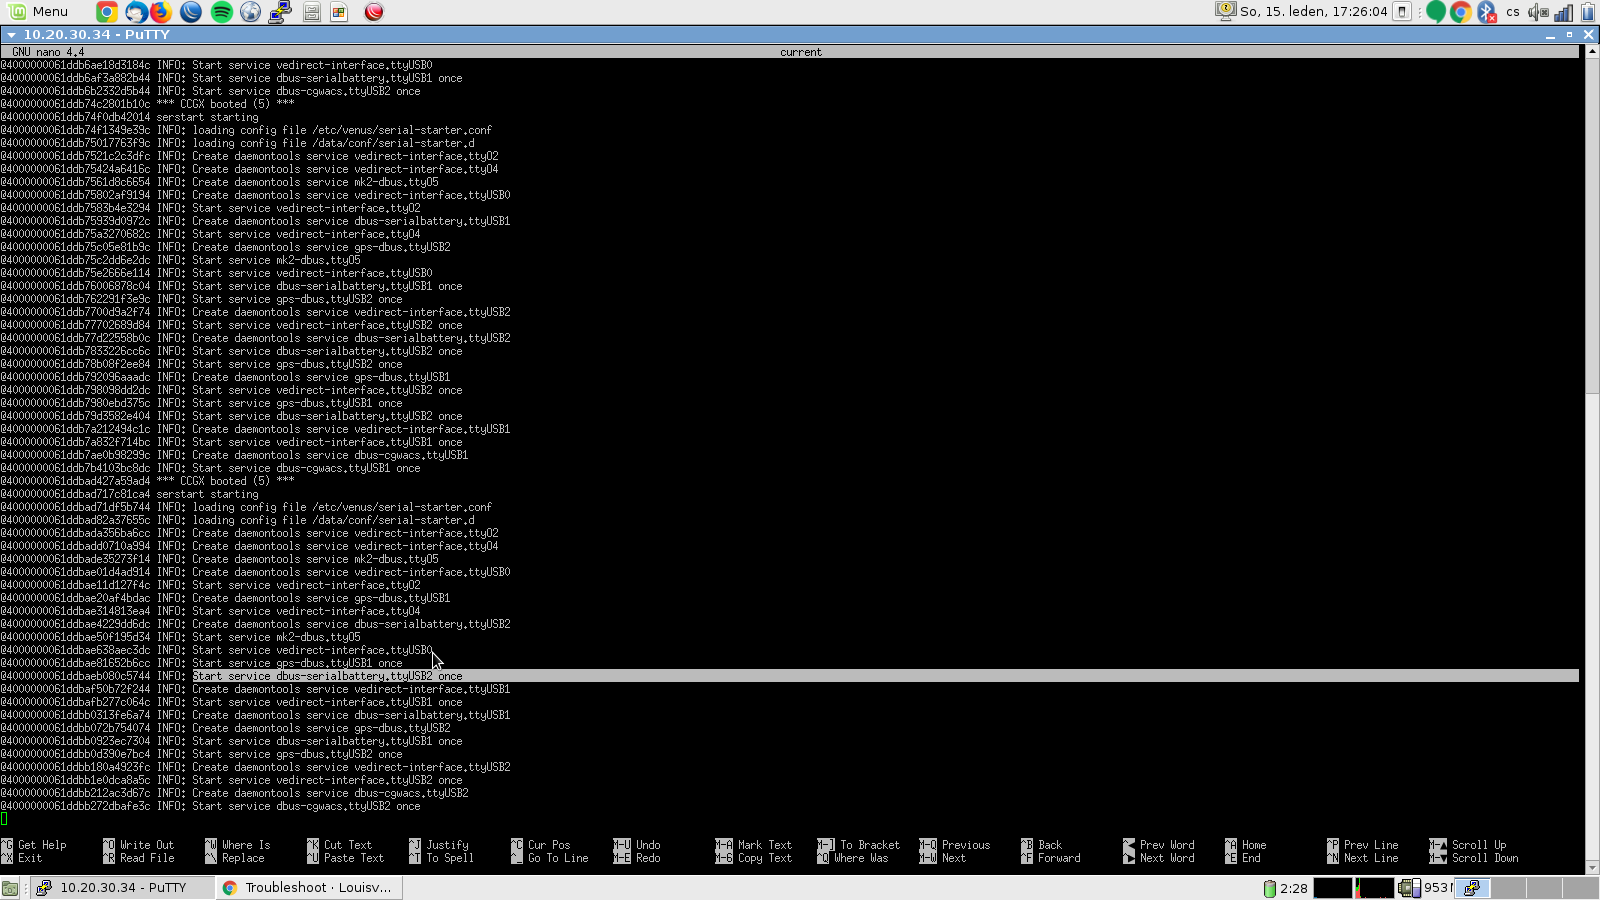Click the nano 'Copy Text' shortcut label
This screenshot has width=1600, height=900.
(x=765, y=858)
